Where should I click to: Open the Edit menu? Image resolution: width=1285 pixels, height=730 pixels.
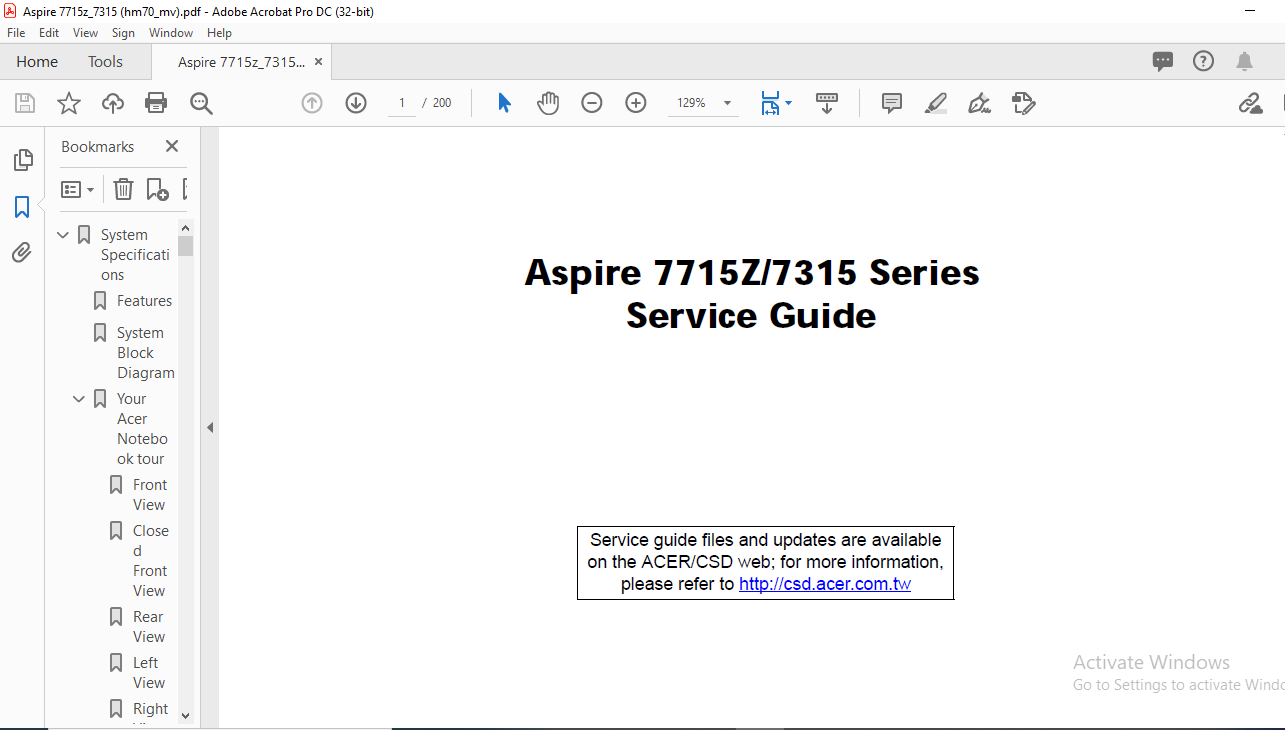[x=49, y=33]
